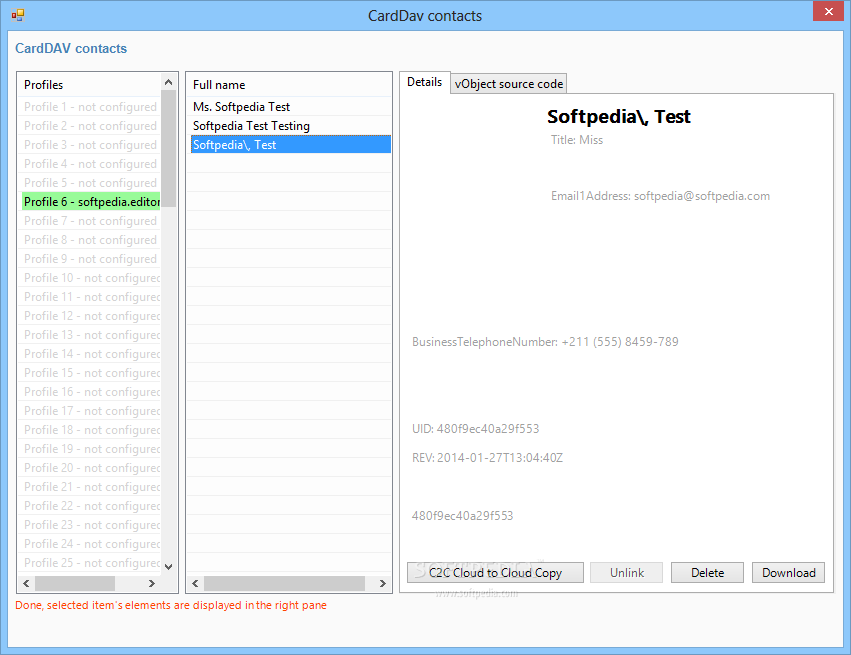Viewport: 851px width, 655px height.
Task: Select contact Softpedia Test Testing
Action: coord(289,126)
